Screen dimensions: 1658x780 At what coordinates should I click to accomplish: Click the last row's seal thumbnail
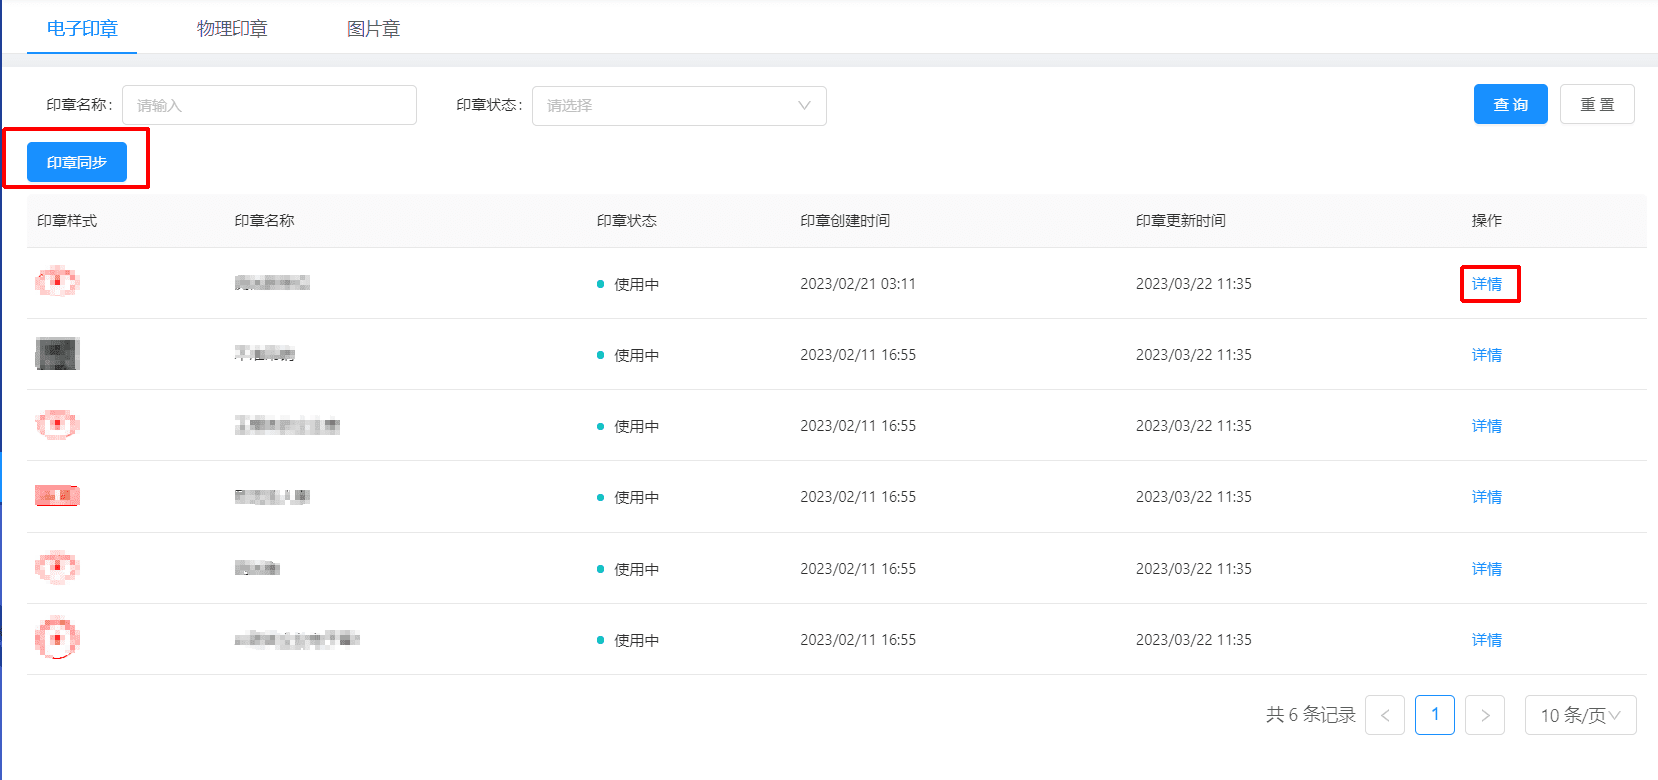pos(57,638)
